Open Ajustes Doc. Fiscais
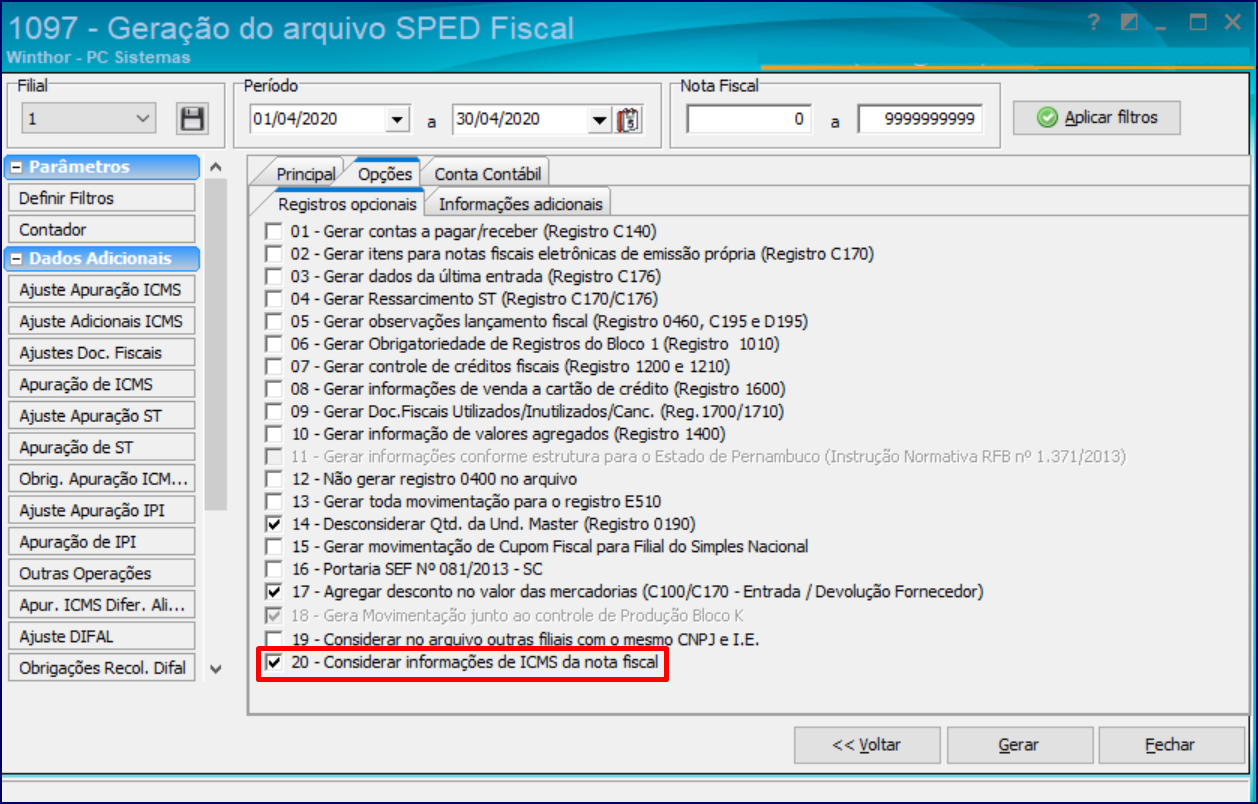1258x804 pixels. 101,353
